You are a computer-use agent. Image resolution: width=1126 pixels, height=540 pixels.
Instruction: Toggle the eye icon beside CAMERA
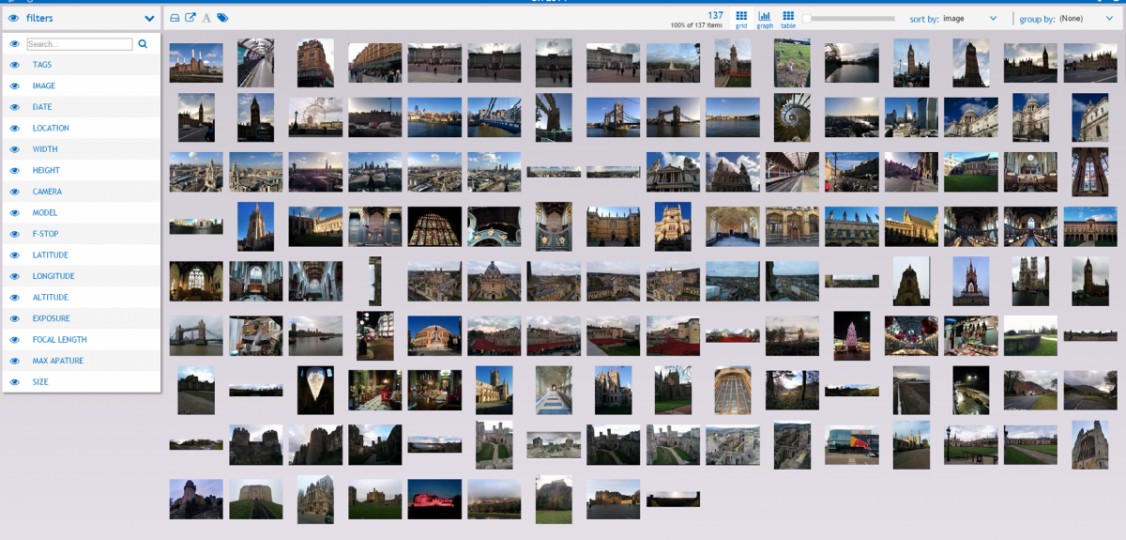point(14,192)
